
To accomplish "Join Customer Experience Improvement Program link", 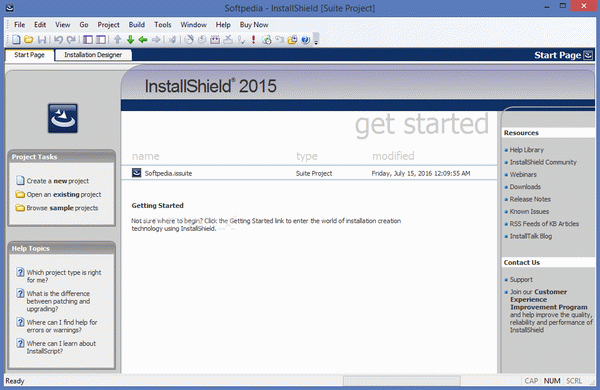I will coord(548,299).
